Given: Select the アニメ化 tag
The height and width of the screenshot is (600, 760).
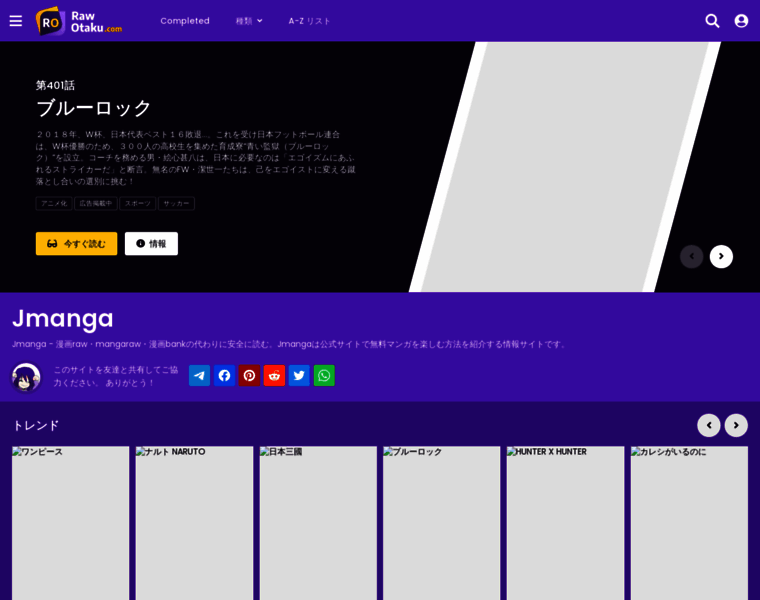Looking at the screenshot, I should pos(54,204).
